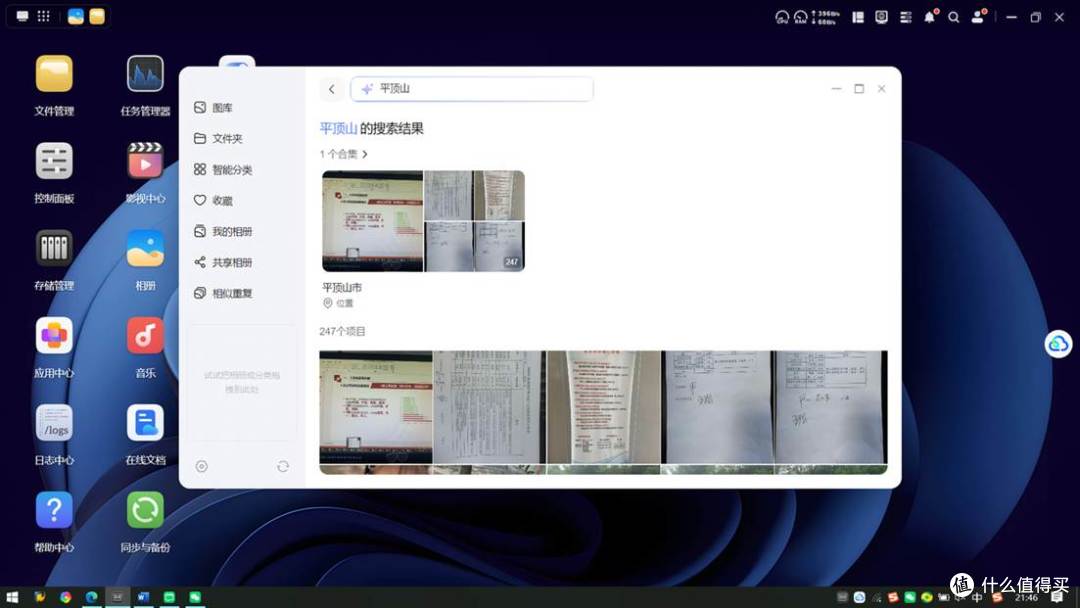The height and width of the screenshot is (608, 1080).
Task: Open the second table document photo
Action: click(489, 407)
